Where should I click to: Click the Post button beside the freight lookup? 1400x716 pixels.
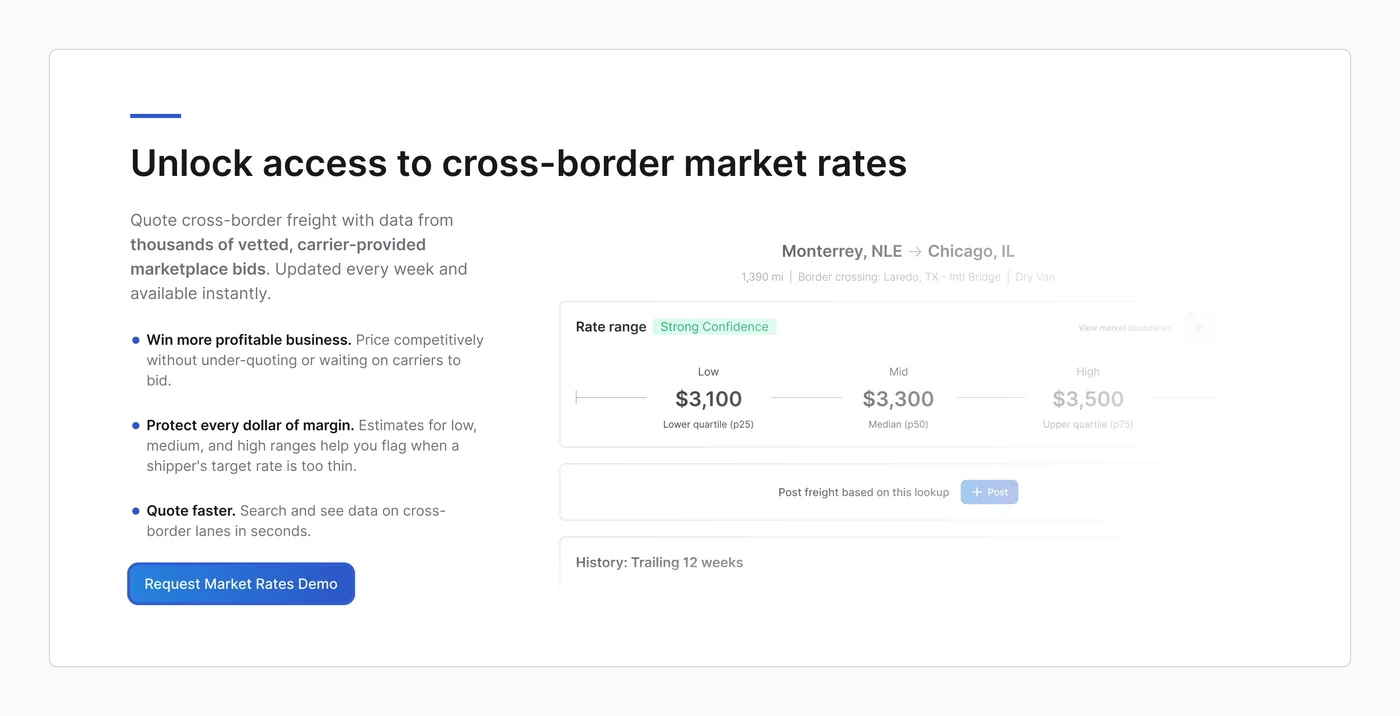(x=989, y=492)
